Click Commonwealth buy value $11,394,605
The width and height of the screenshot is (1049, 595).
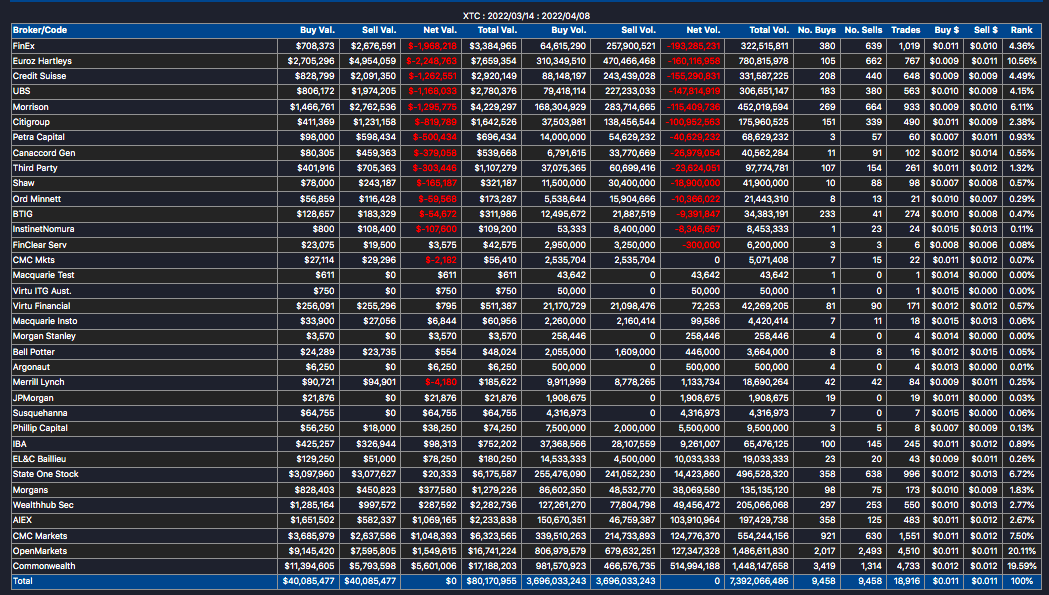click(x=309, y=566)
